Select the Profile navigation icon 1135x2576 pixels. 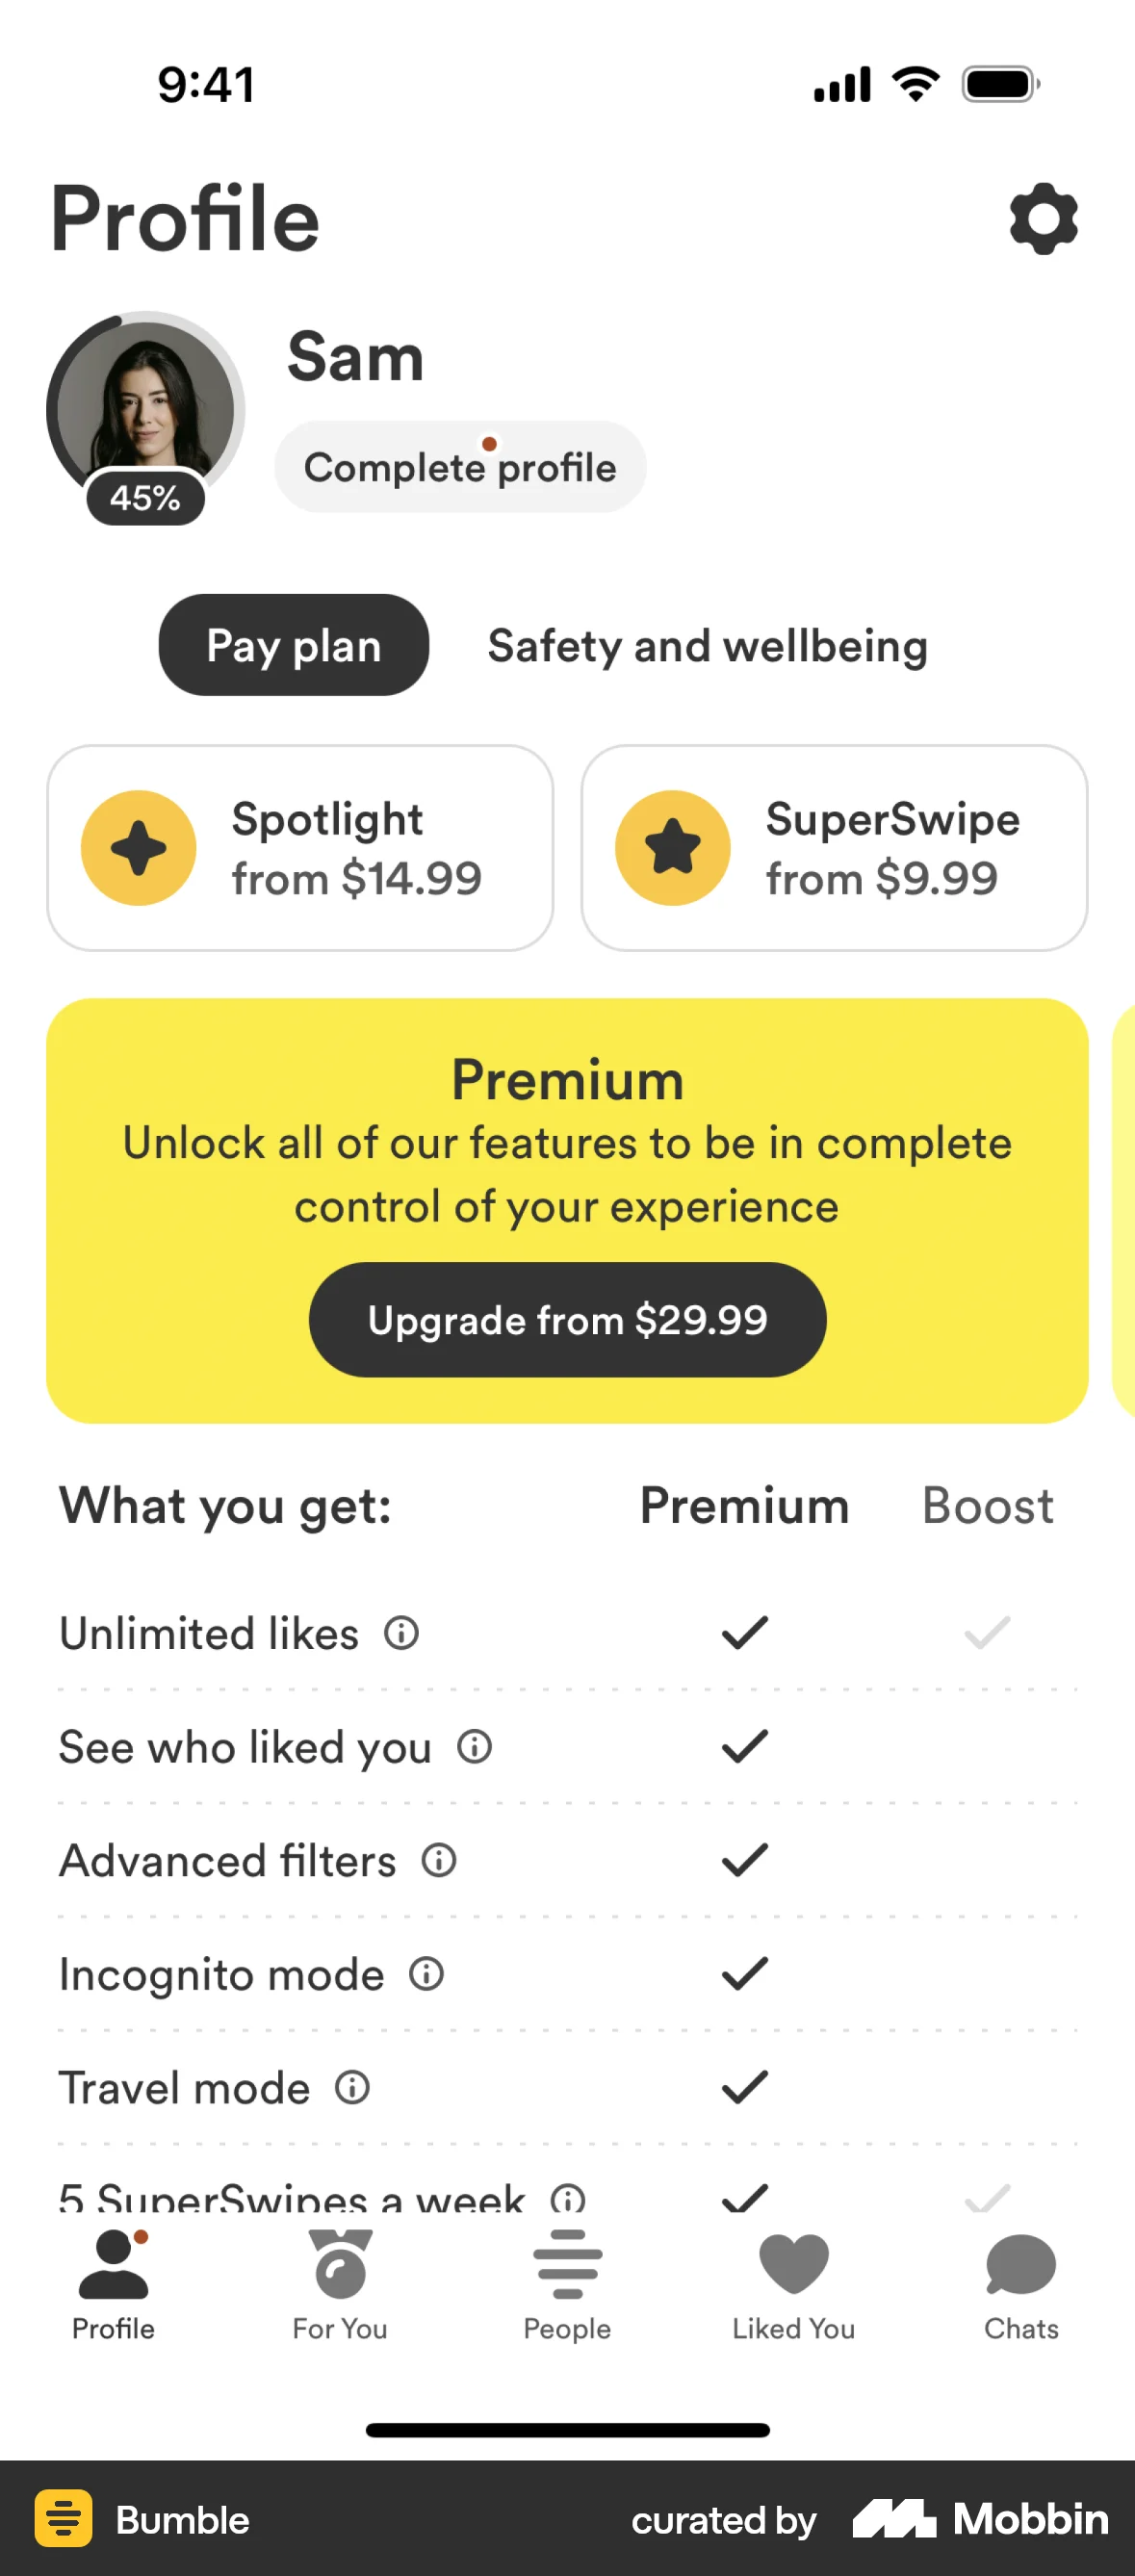click(113, 2266)
